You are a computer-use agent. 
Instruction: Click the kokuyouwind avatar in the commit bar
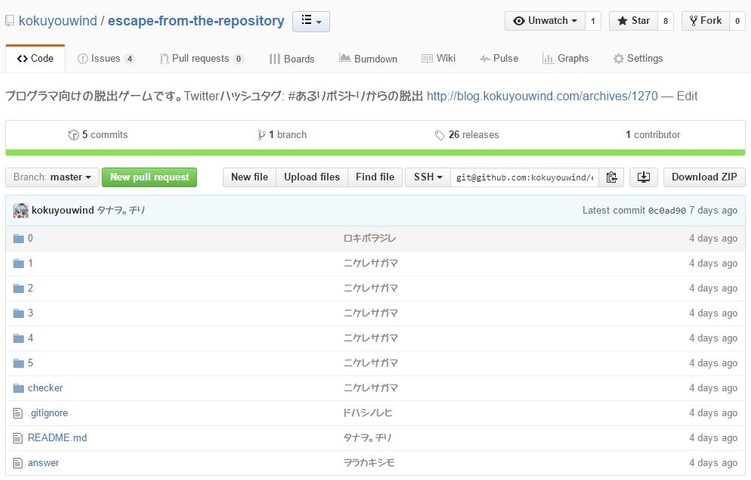click(x=21, y=210)
